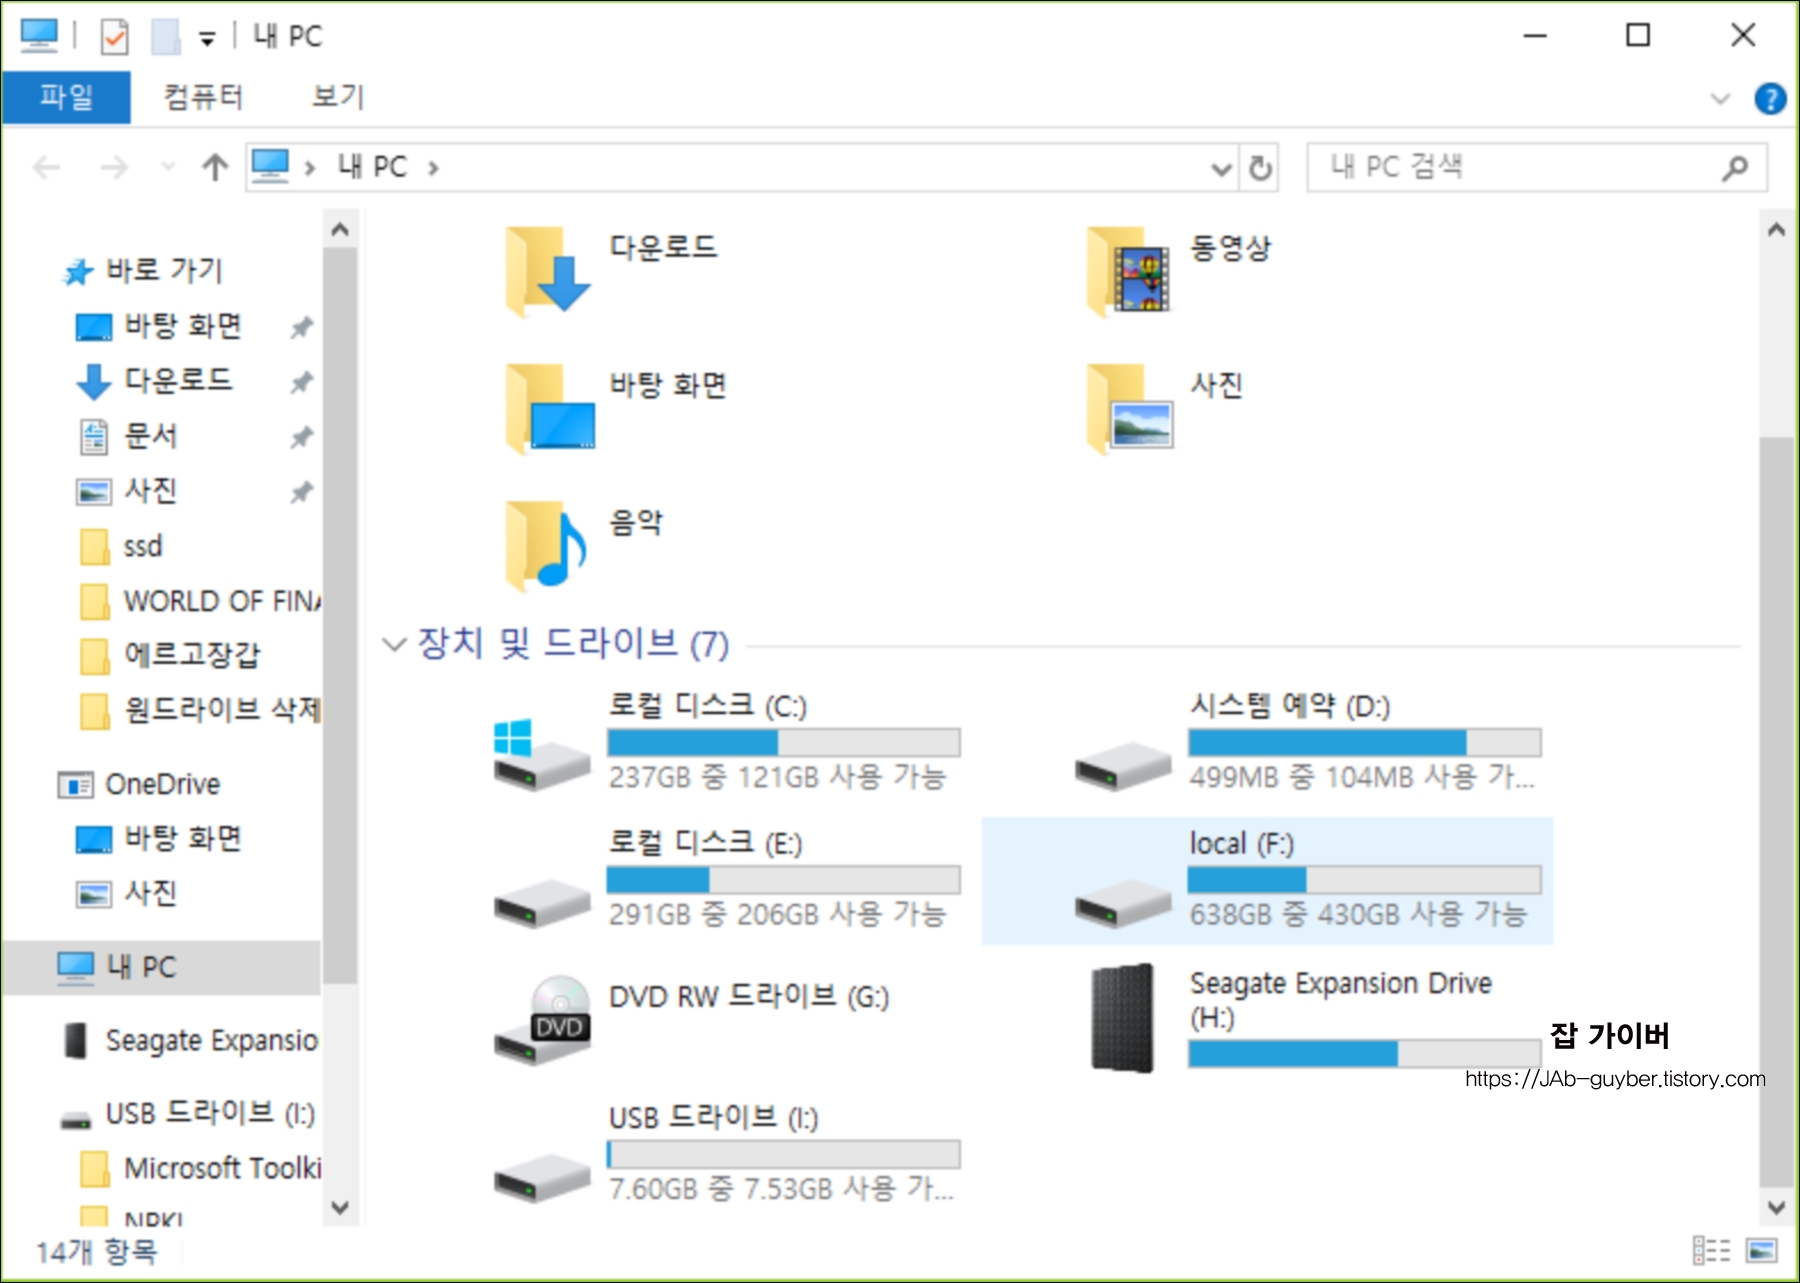Viewport: 1800px width, 1283px height.
Task: Click the pin icon next to 다운로드 in sidebar
Action: (x=301, y=382)
